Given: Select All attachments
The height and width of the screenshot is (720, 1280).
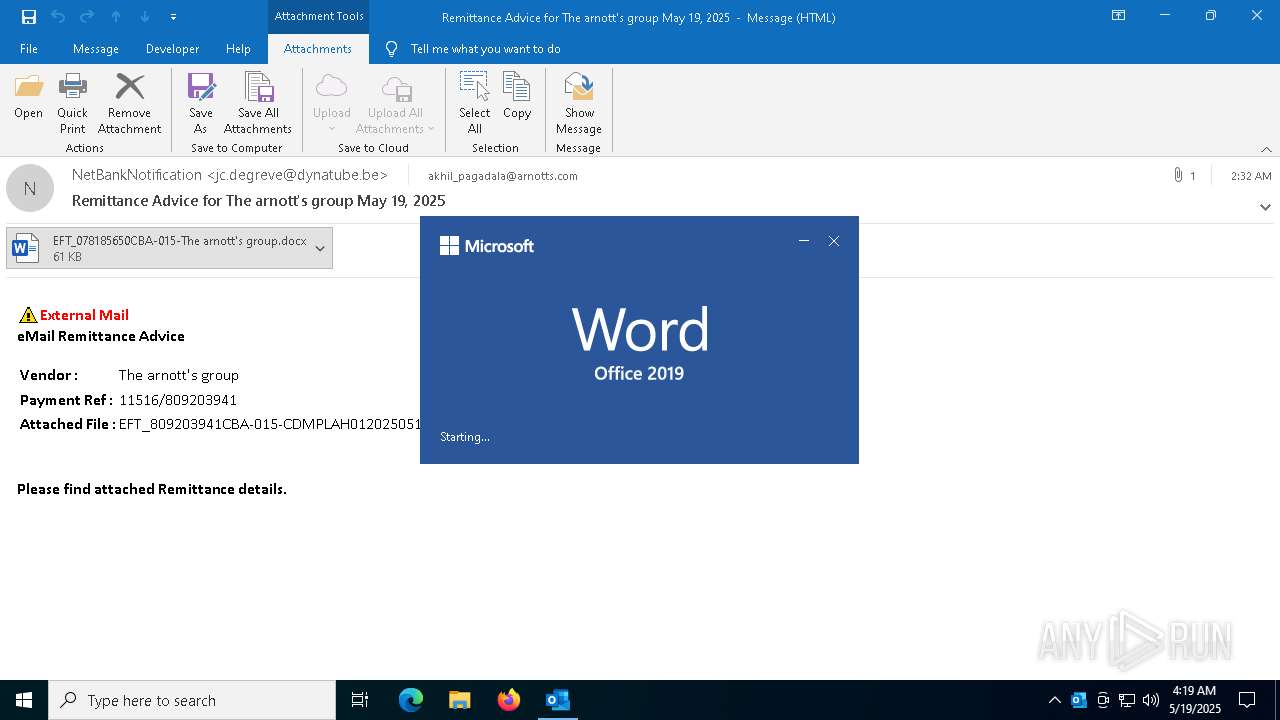Looking at the screenshot, I should pos(474,104).
